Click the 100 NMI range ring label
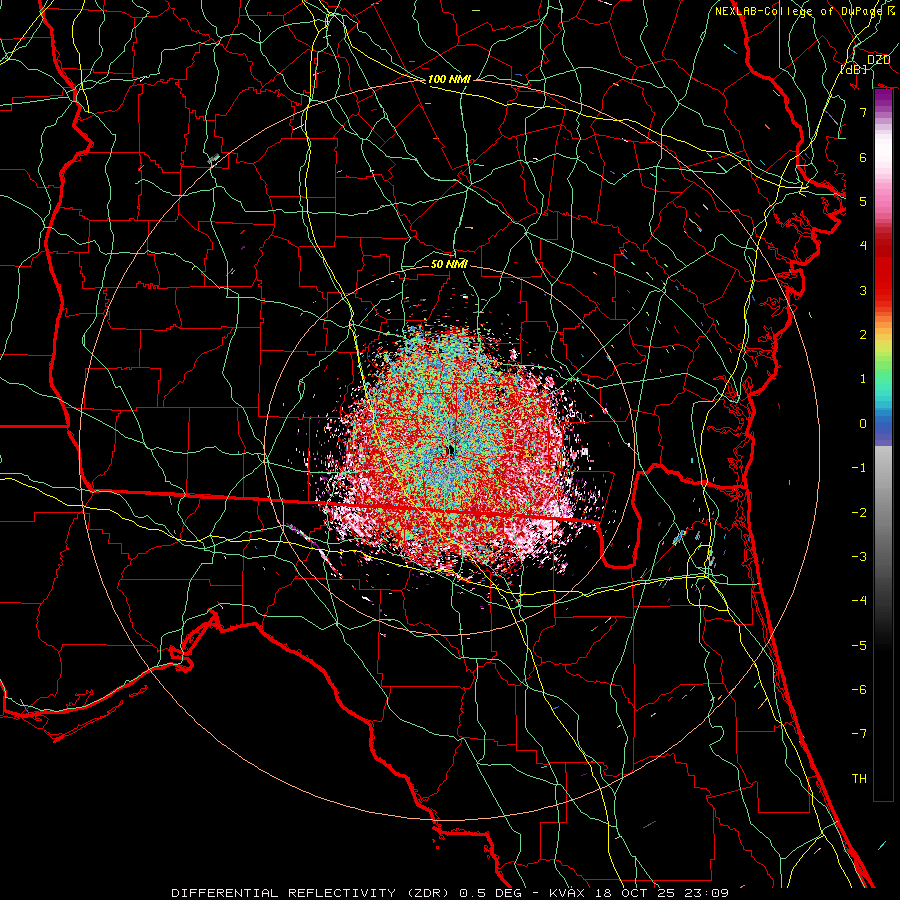Image resolution: width=900 pixels, height=900 pixels. click(449, 79)
